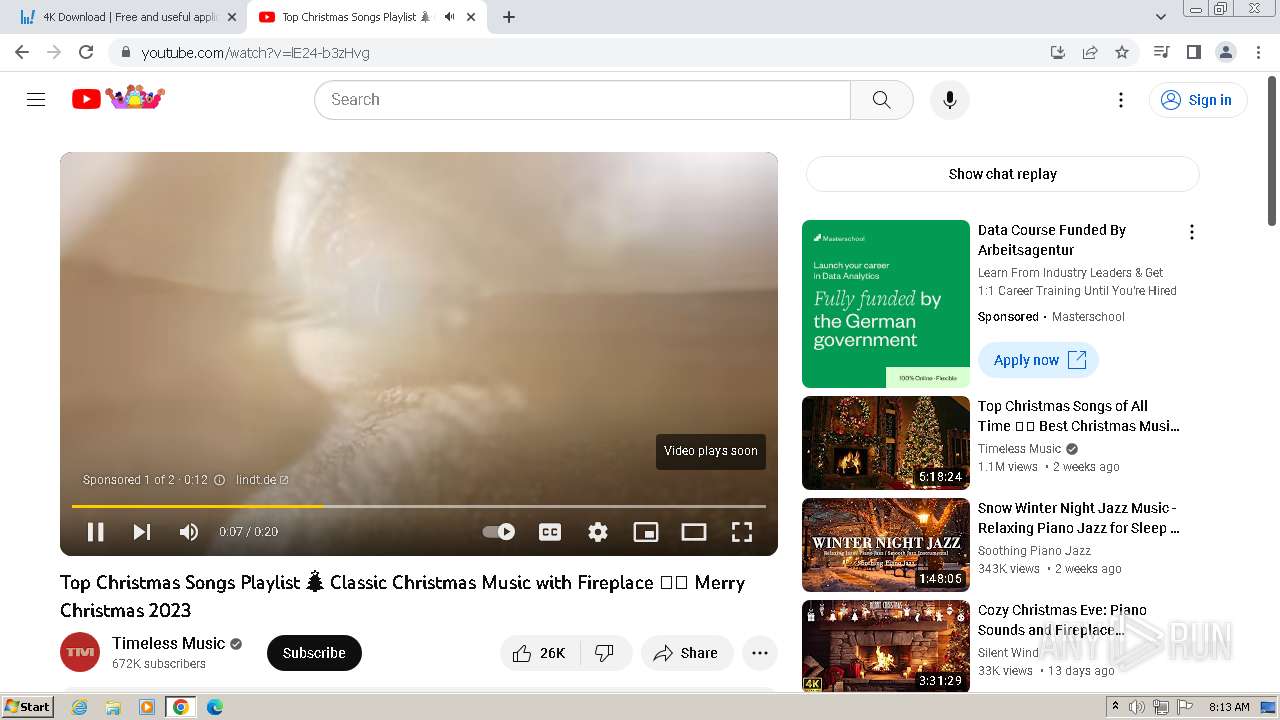Go back in browser history
1280x720 pixels.
tap(22, 52)
